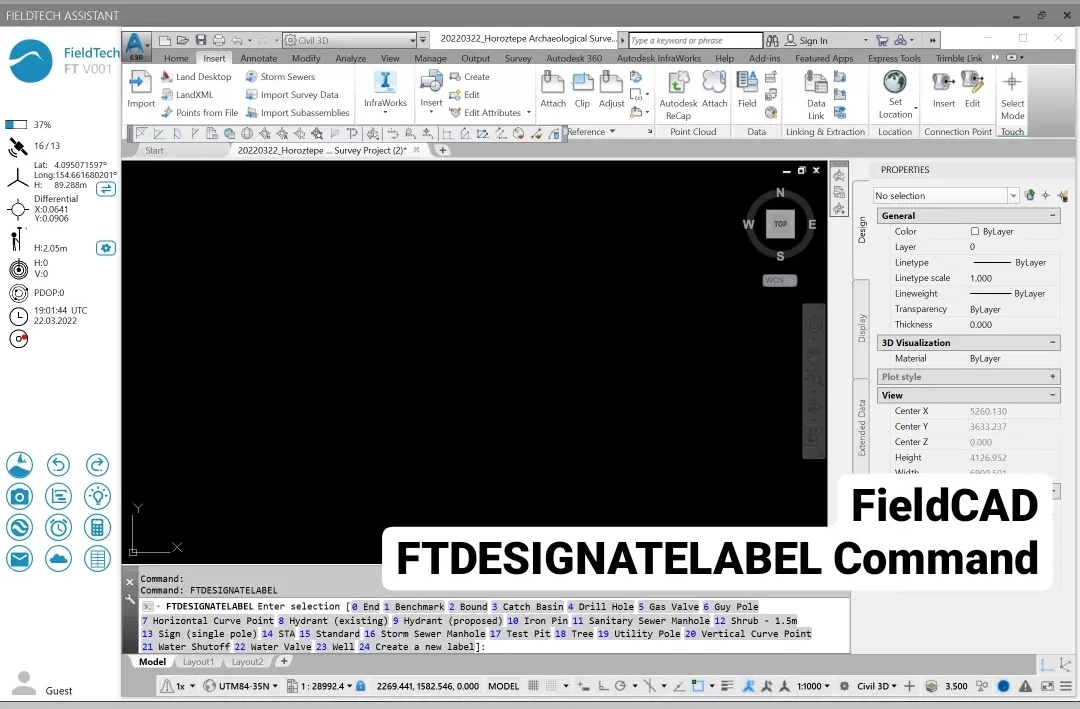Click the FieldTech table grid icon
The image size is (1080, 709).
tap(97, 559)
